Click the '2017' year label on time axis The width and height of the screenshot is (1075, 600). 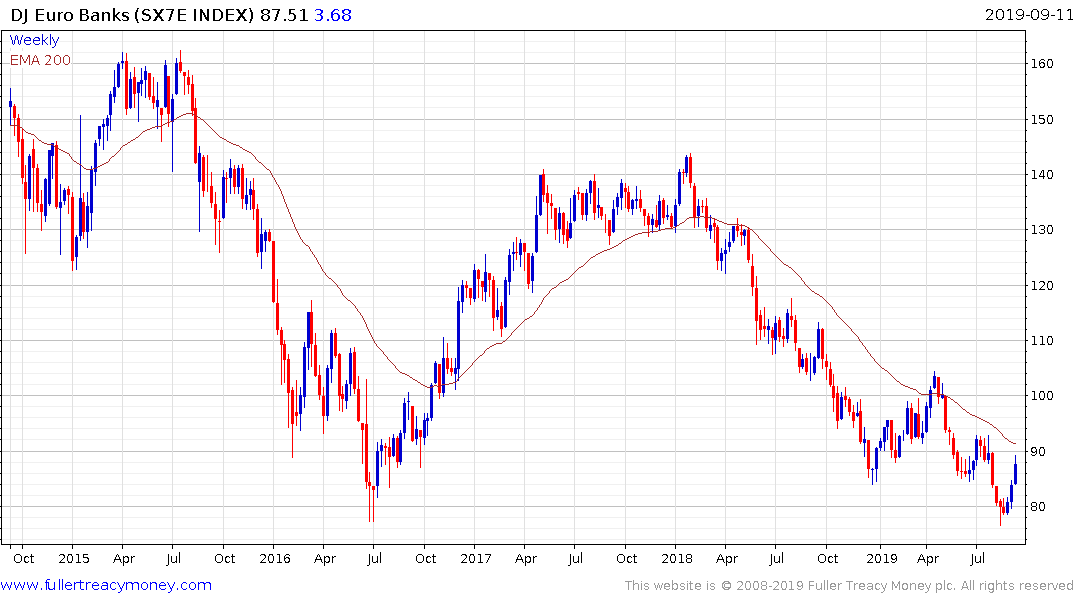(476, 558)
